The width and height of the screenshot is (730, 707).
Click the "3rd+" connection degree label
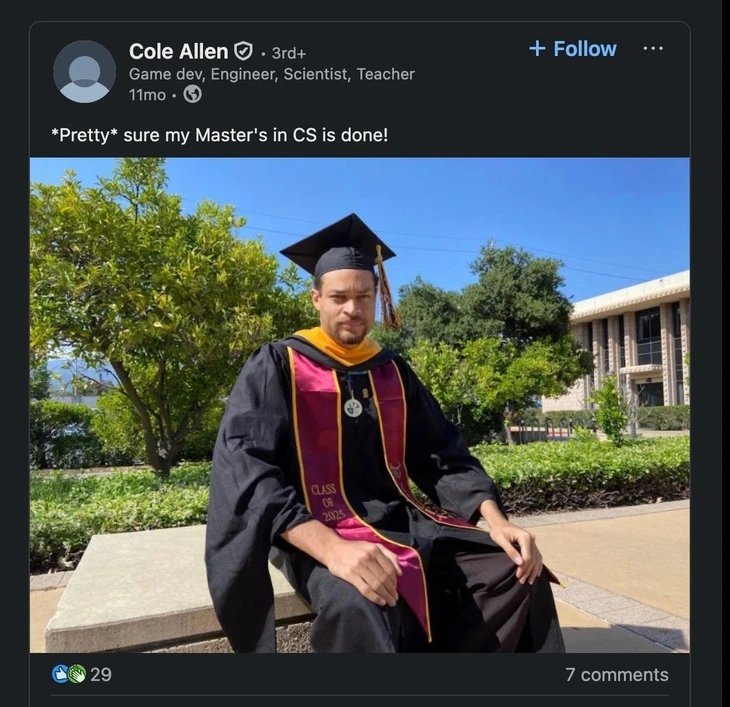pyautogui.click(x=289, y=52)
